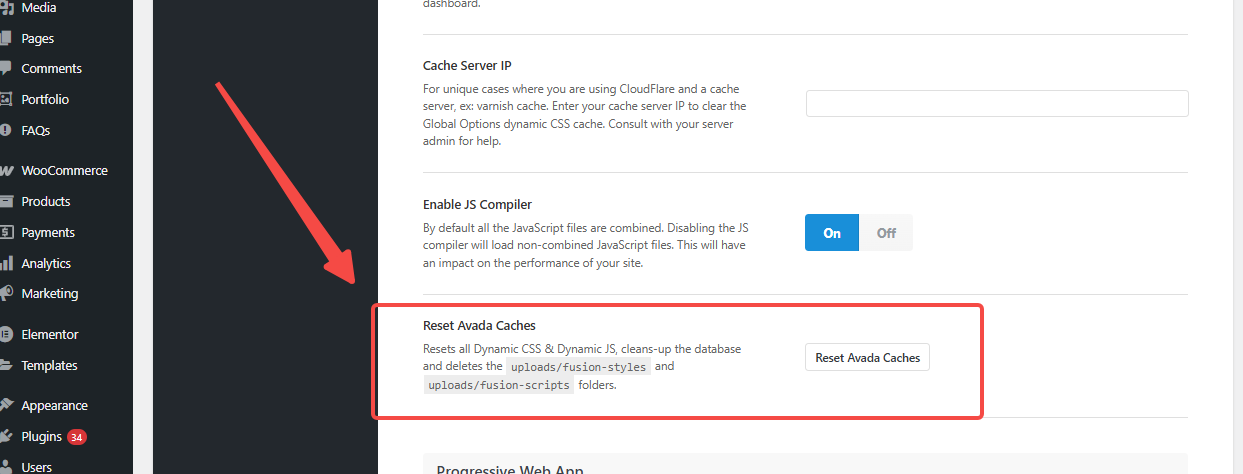The image size is (1243, 474).
Task: Click the Pages icon in sidebar
Action: click(6, 38)
